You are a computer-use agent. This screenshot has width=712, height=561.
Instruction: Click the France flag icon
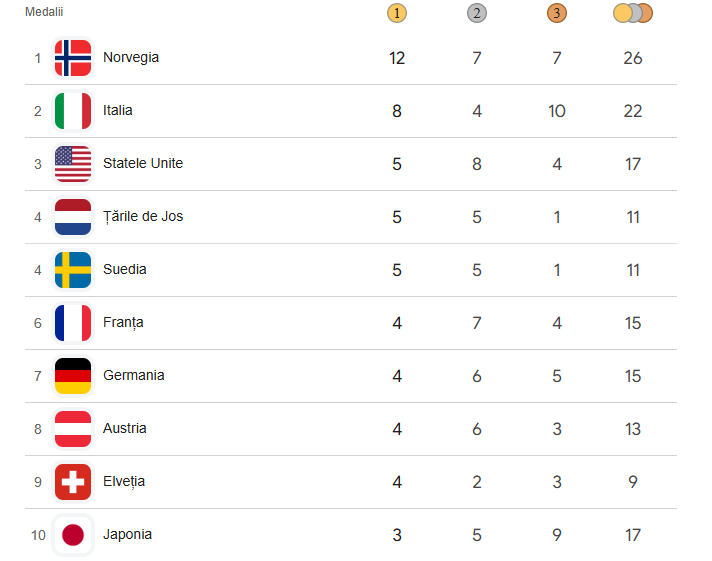(x=73, y=323)
